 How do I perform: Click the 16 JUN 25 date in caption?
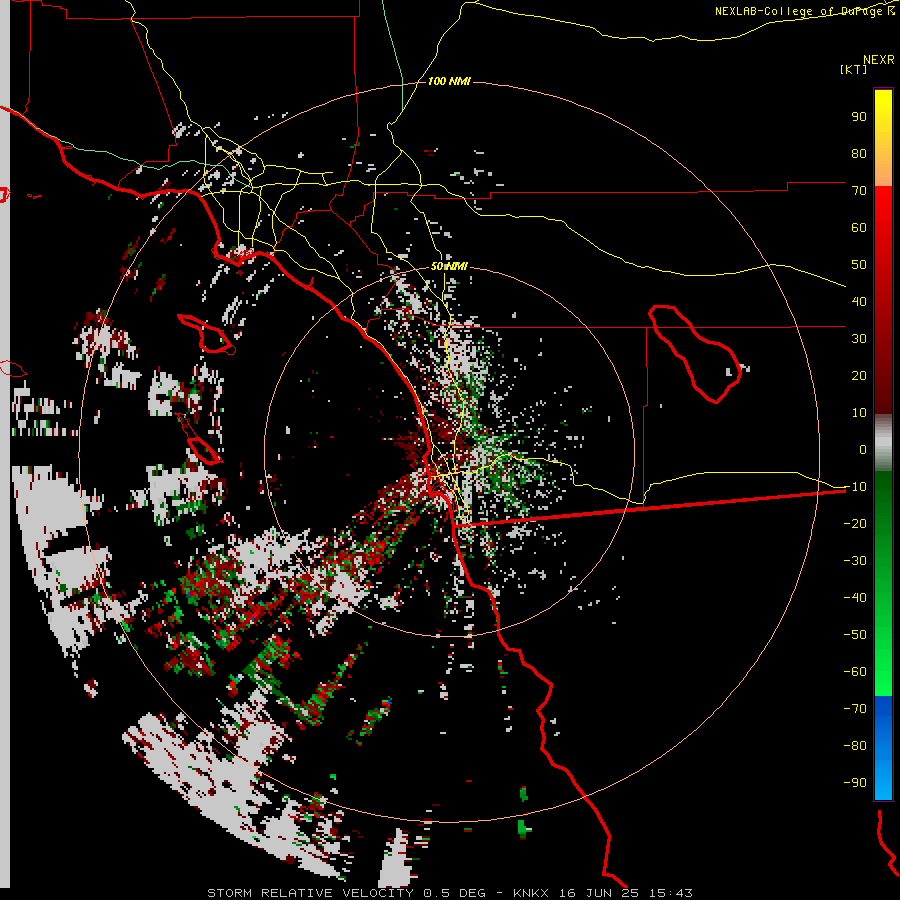coord(599,893)
